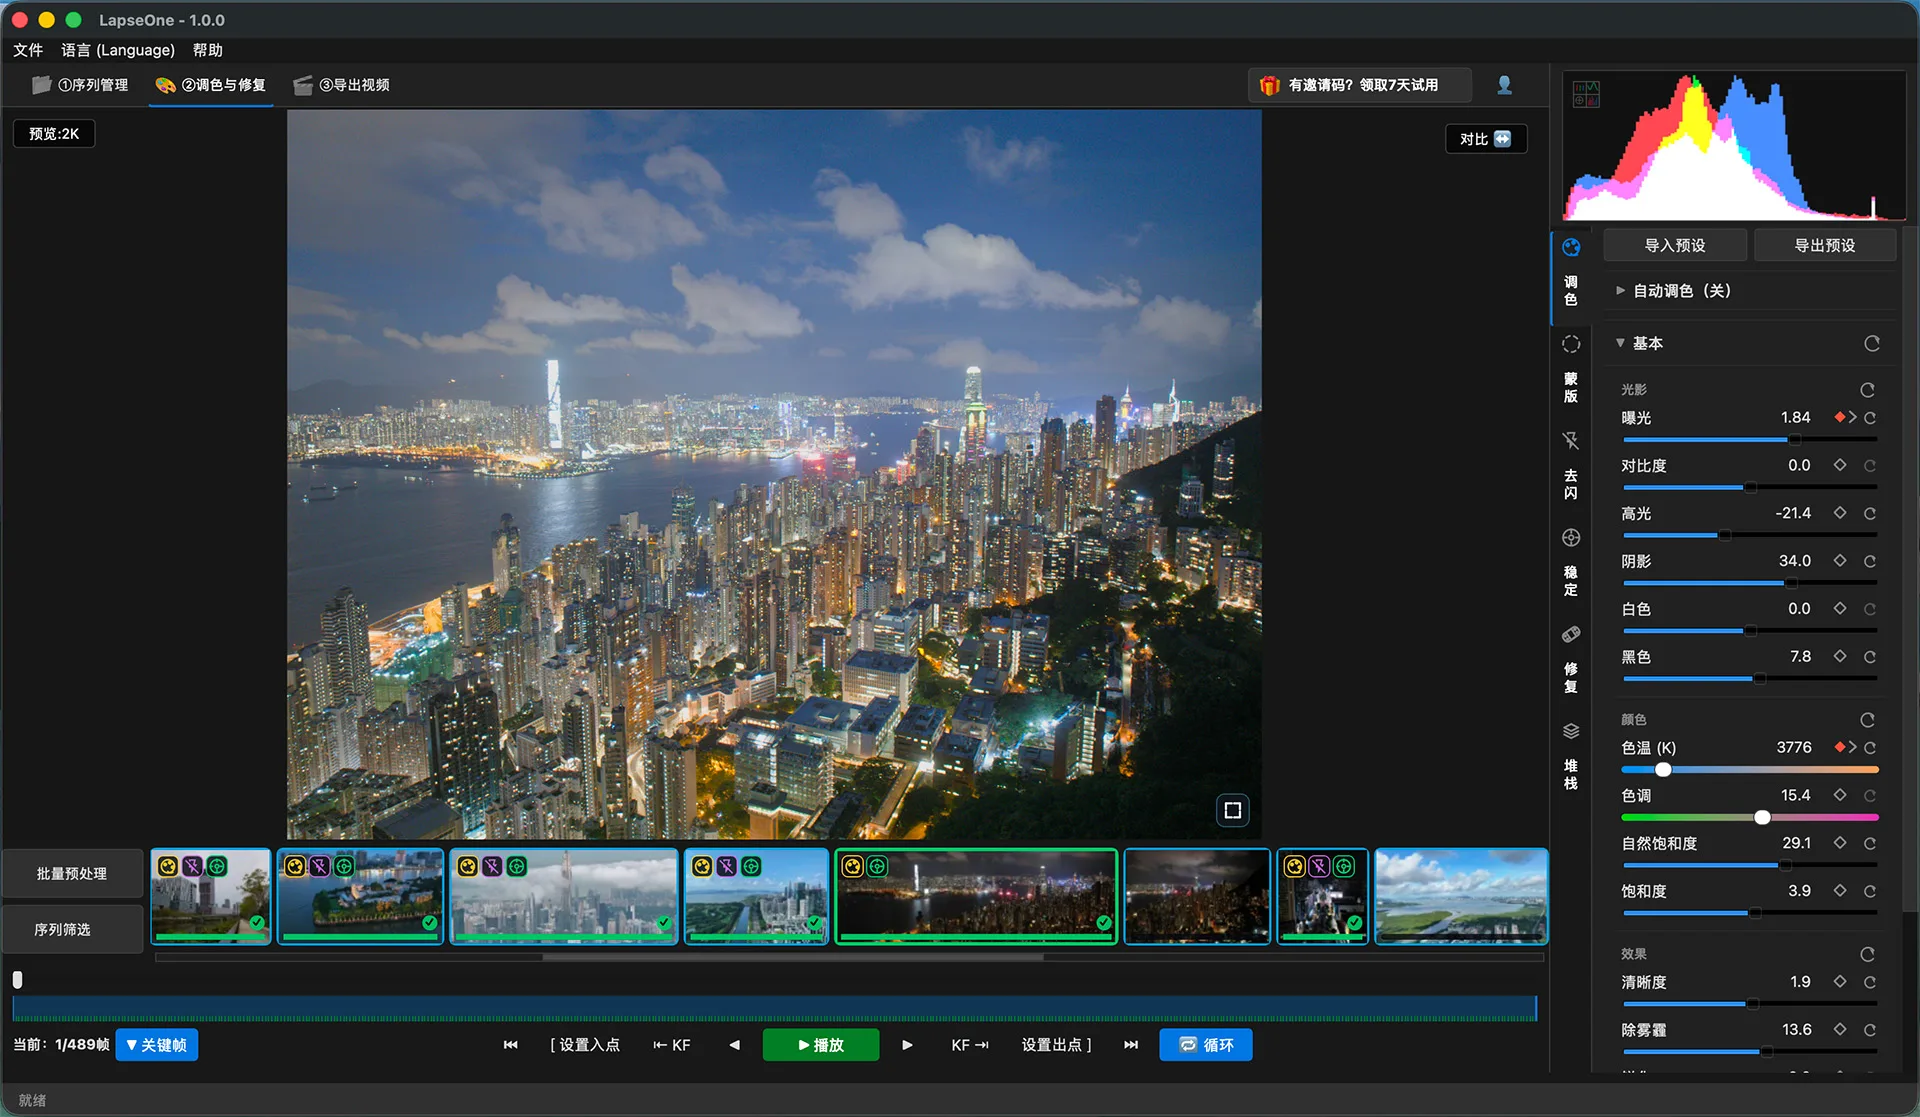Click the 导入预设 button

tap(1675, 245)
